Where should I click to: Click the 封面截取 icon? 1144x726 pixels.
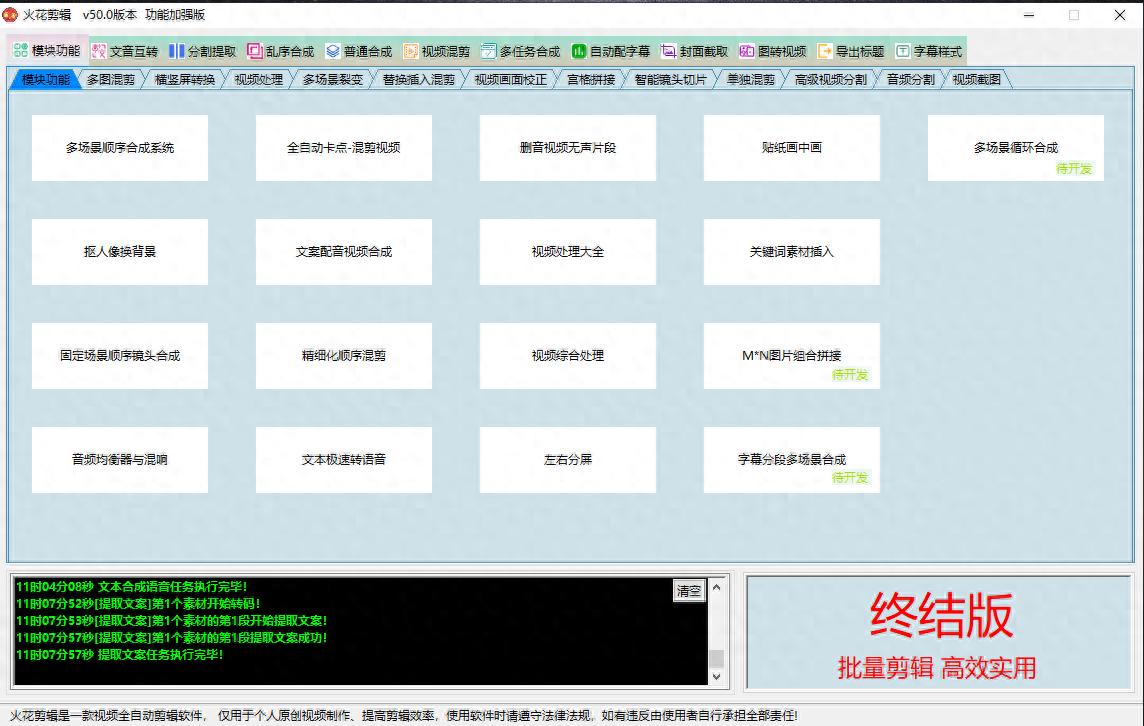point(669,51)
